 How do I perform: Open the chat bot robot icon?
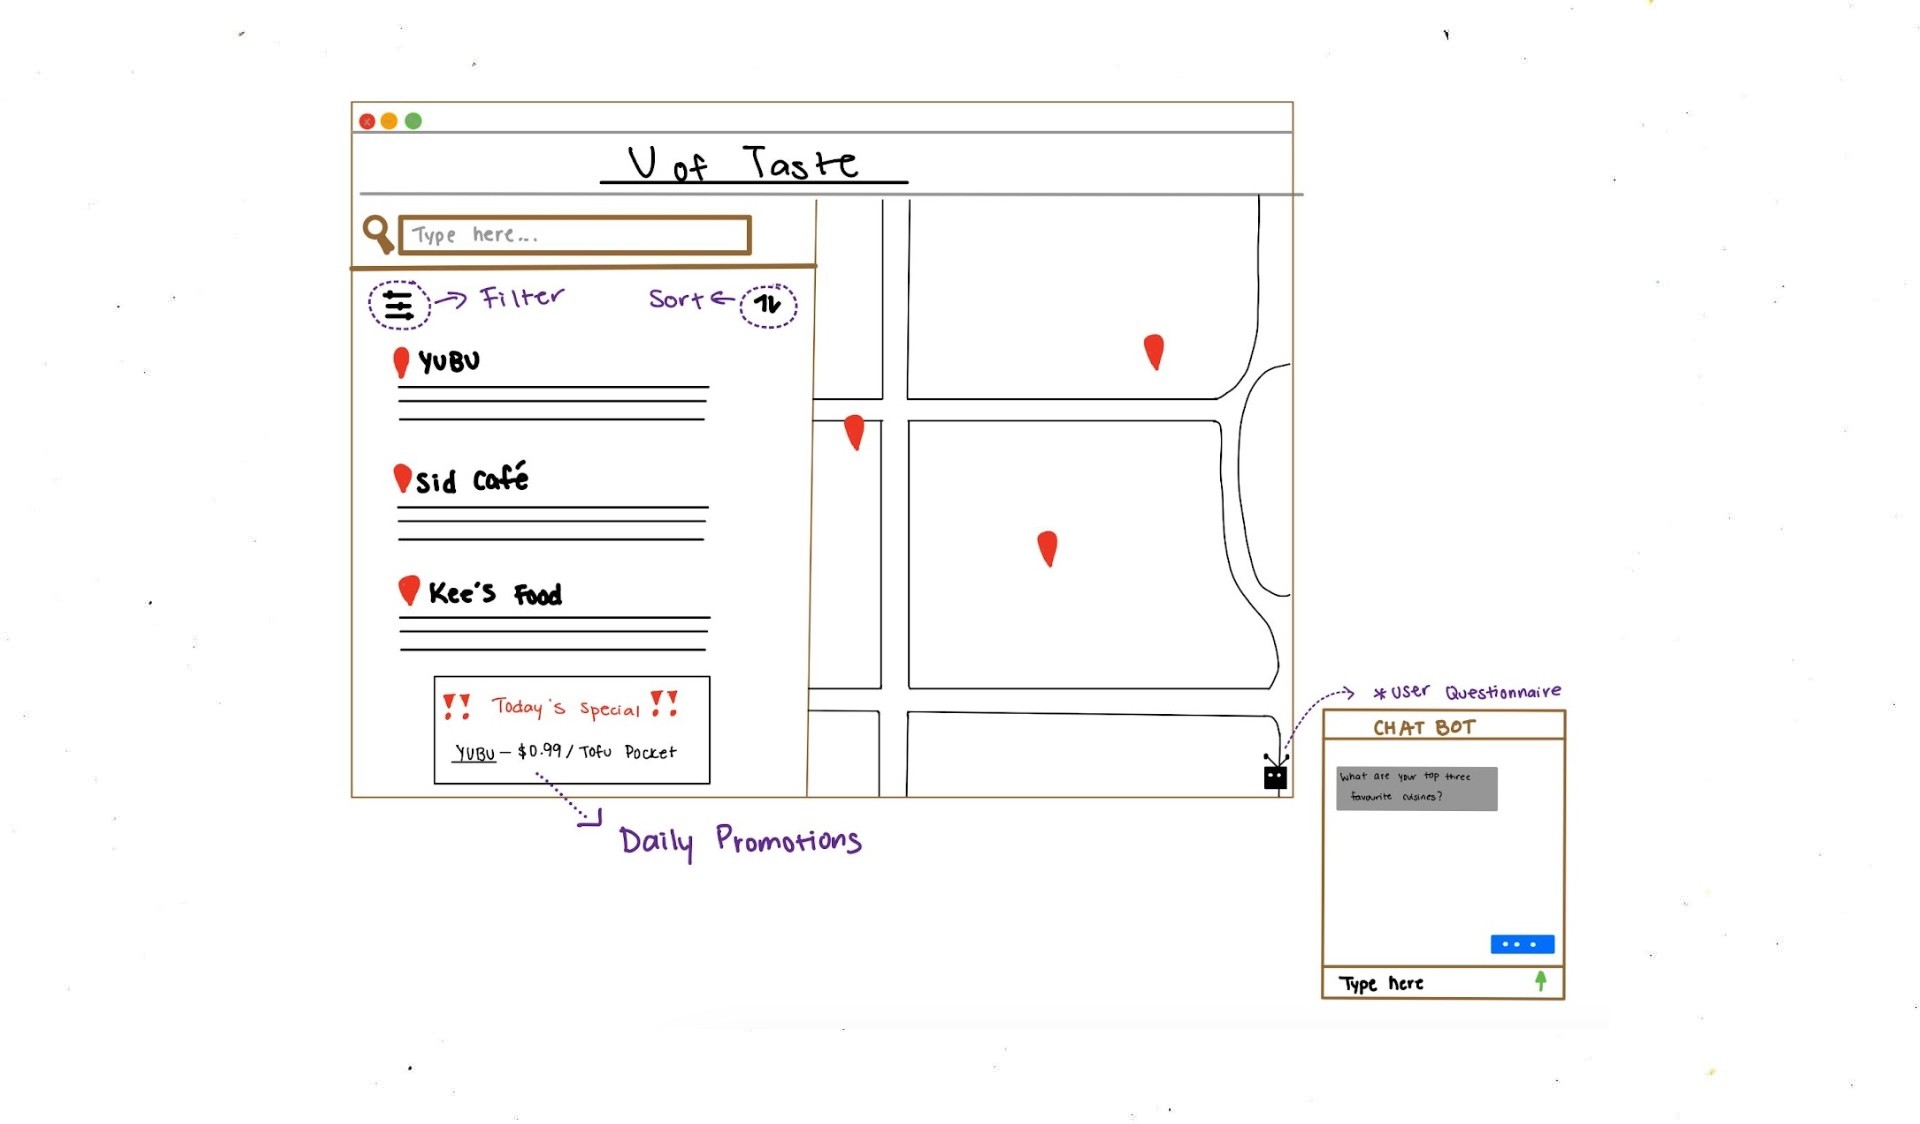(1275, 776)
